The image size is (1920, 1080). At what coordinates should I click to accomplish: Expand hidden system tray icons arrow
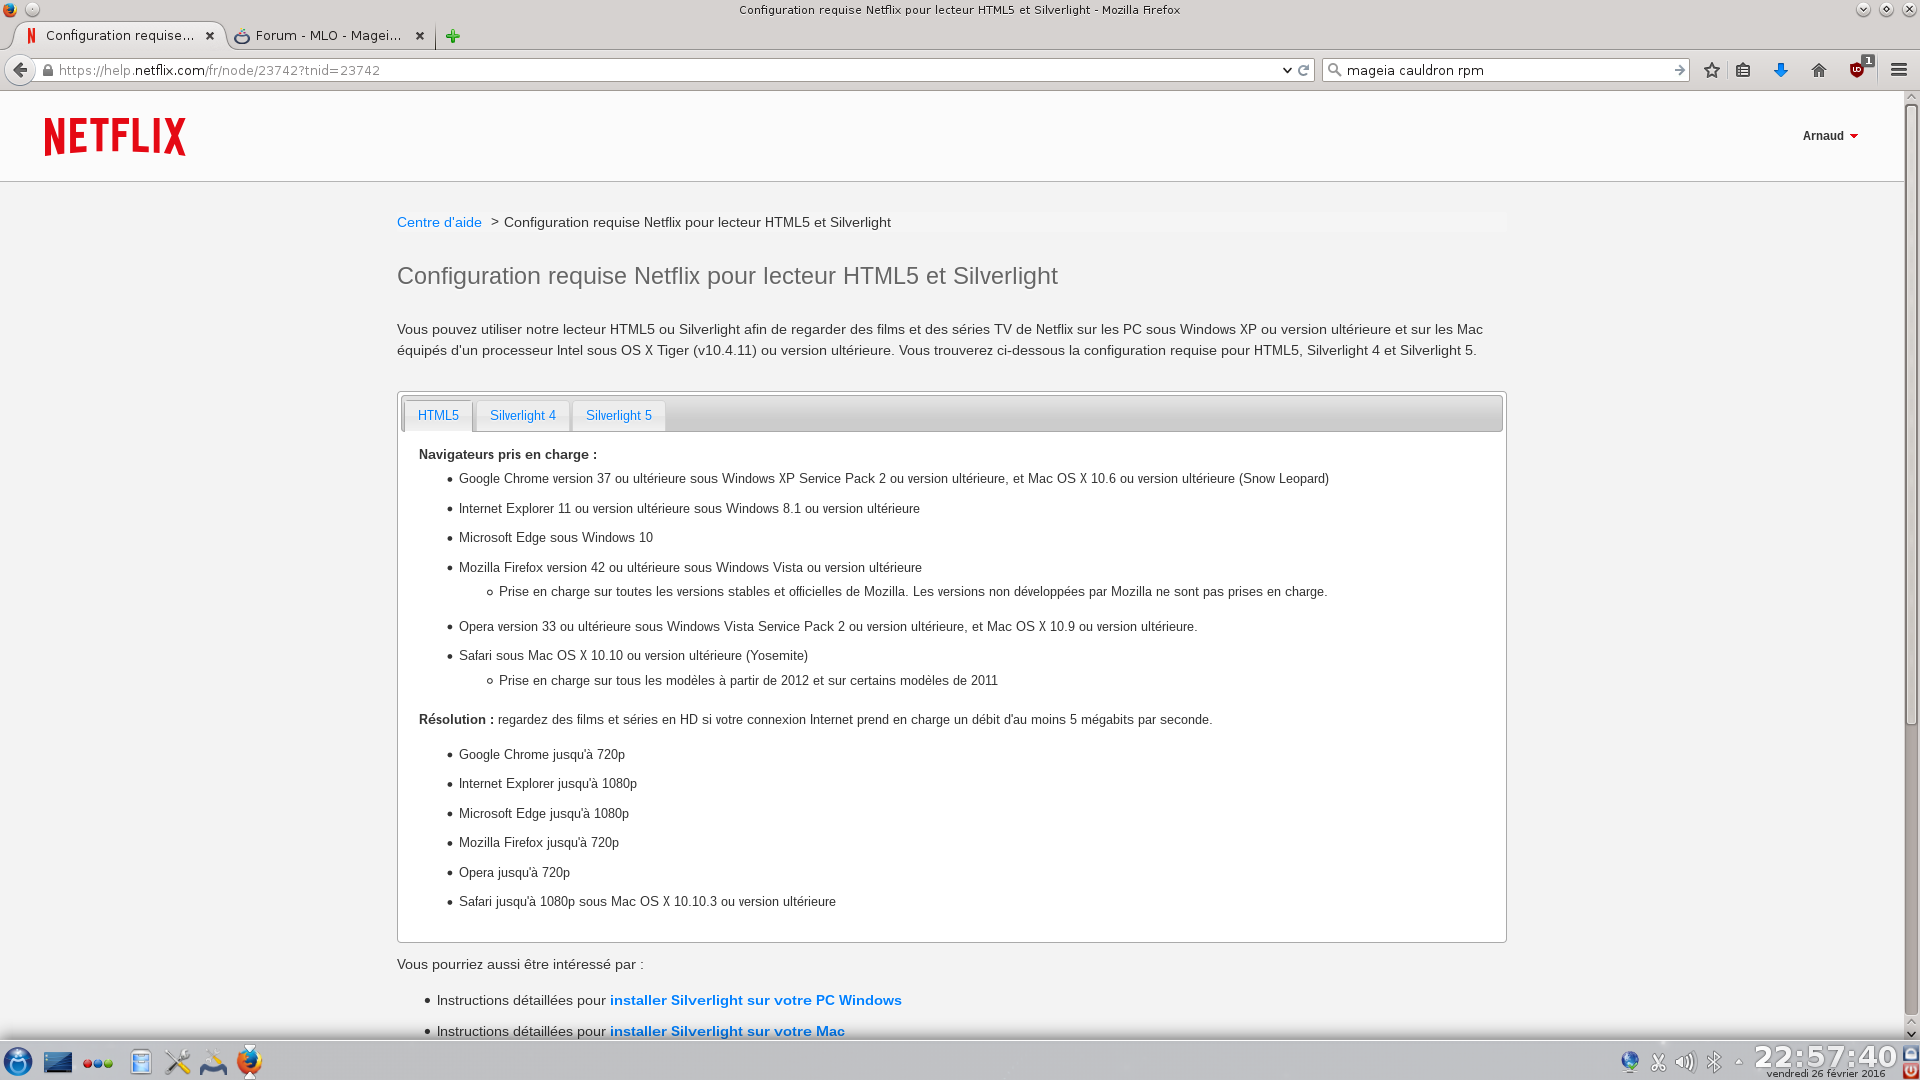[1738, 1062]
